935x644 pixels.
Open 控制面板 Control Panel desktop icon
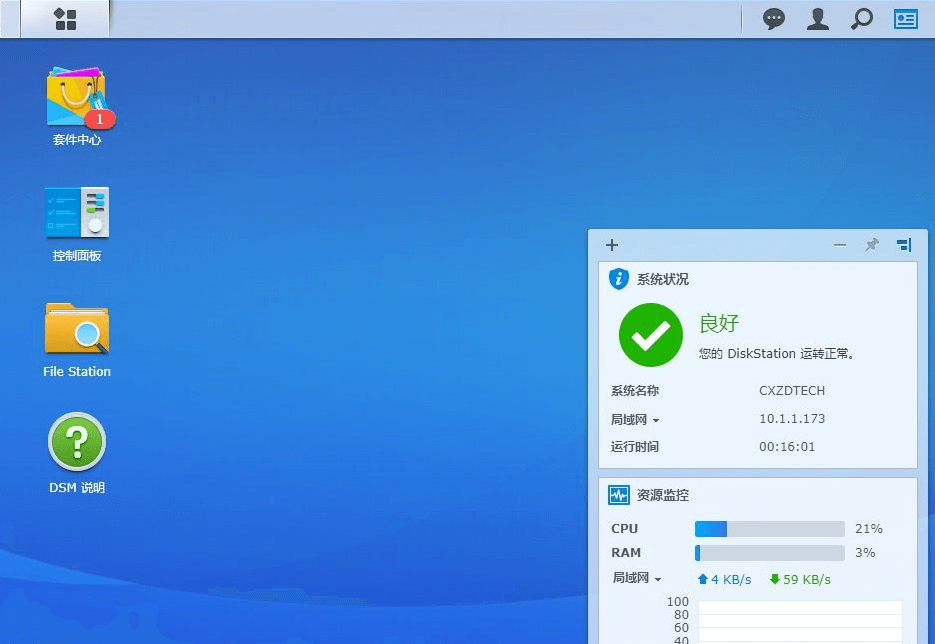click(77, 212)
